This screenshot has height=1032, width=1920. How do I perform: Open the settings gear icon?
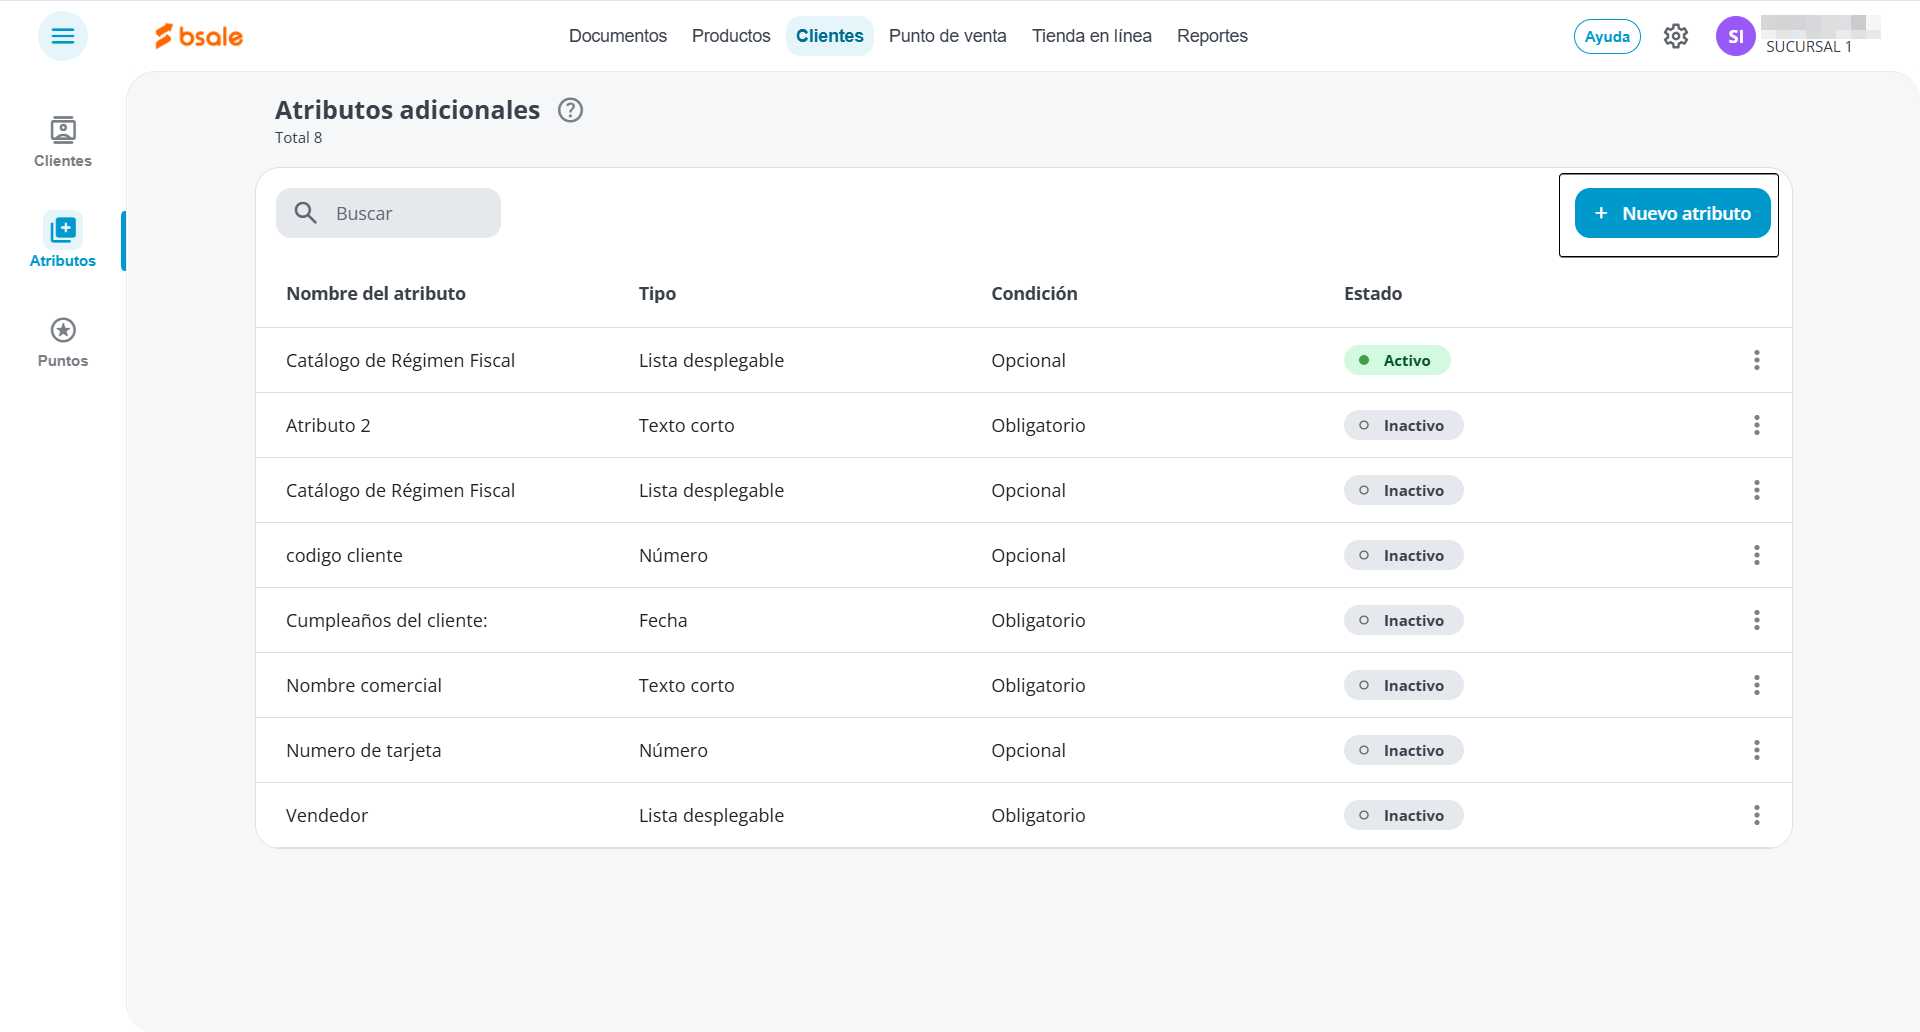pyautogui.click(x=1676, y=36)
